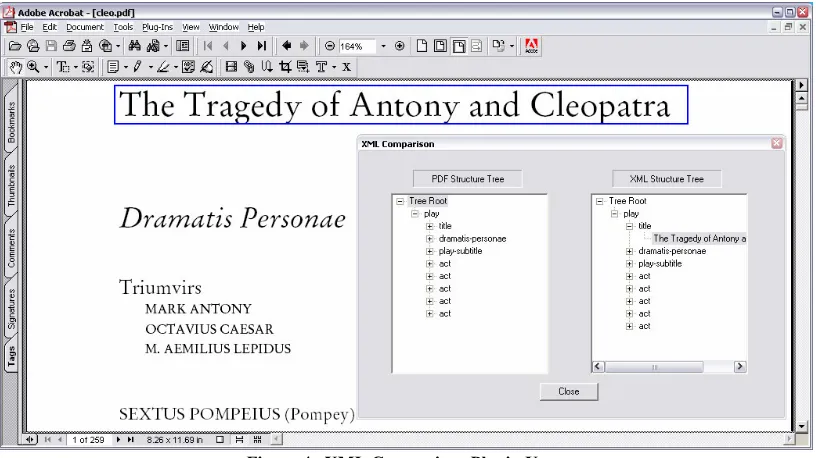Select the TouchUp Text T tool
This screenshot has width=816, height=458.
click(x=321, y=67)
